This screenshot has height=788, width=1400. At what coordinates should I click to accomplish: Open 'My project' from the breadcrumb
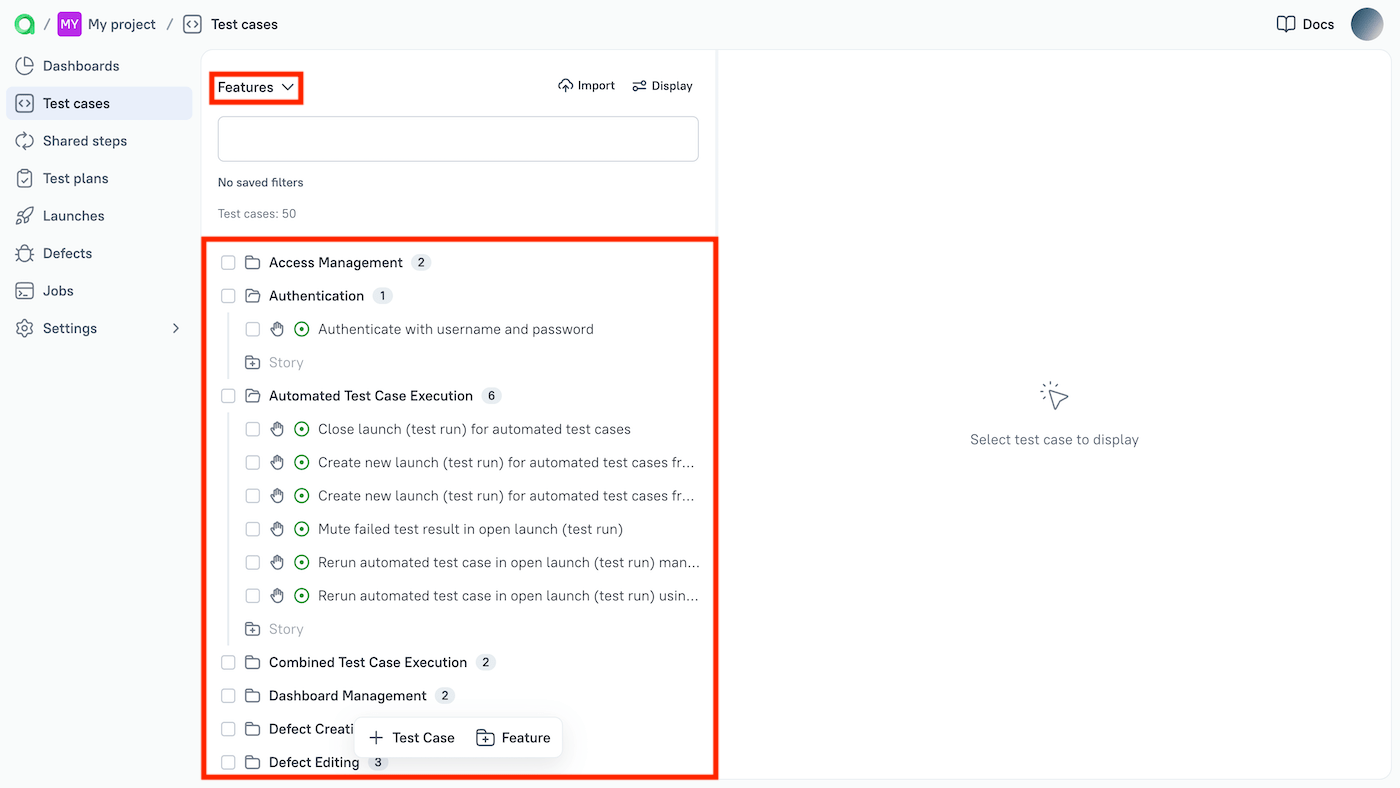tap(122, 23)
